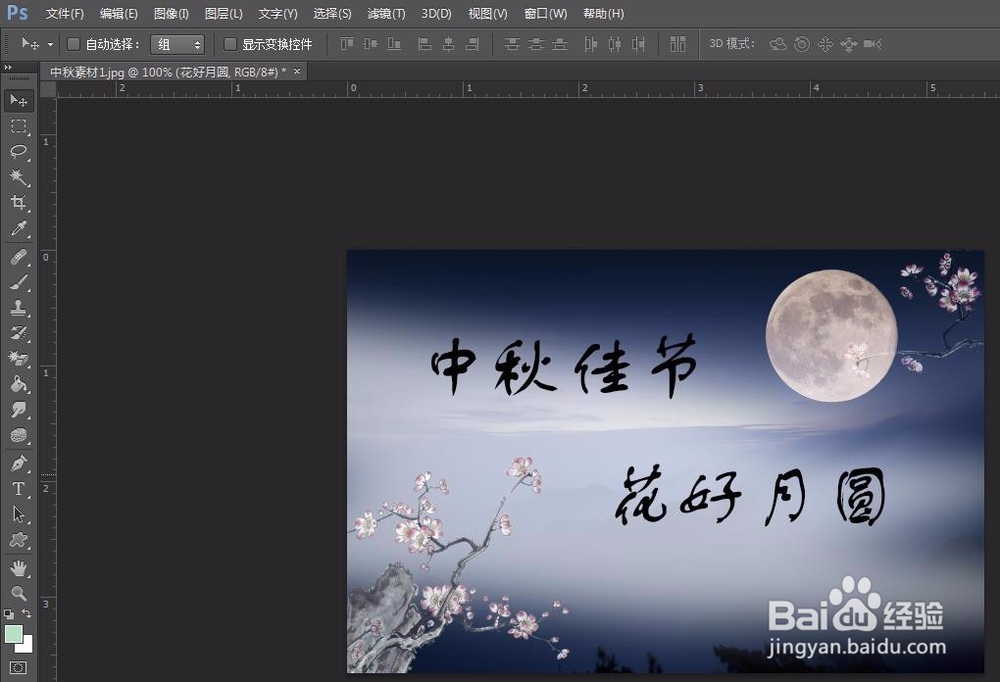1000x682 pixels.
Task: Select the Brush tool
Action: pos(18,281)
